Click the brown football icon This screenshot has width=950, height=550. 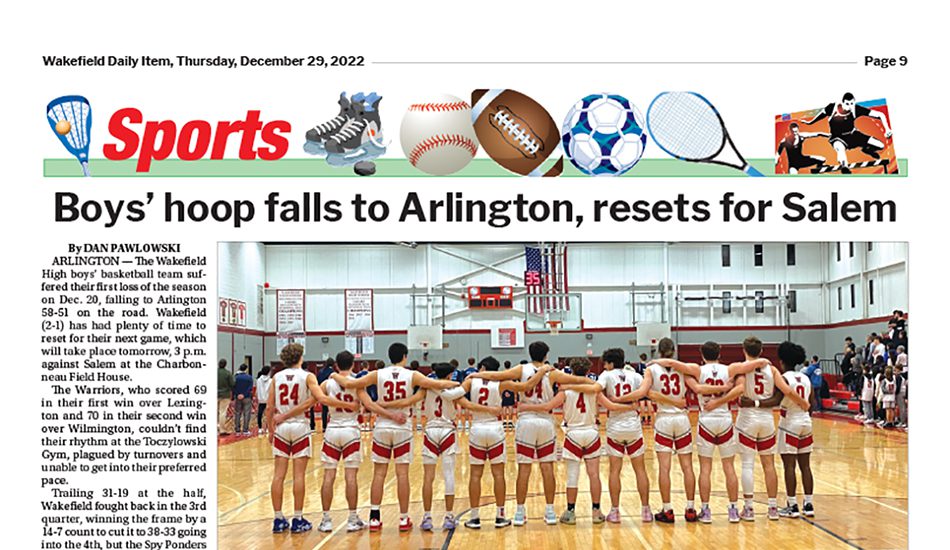tap(517, 133)
